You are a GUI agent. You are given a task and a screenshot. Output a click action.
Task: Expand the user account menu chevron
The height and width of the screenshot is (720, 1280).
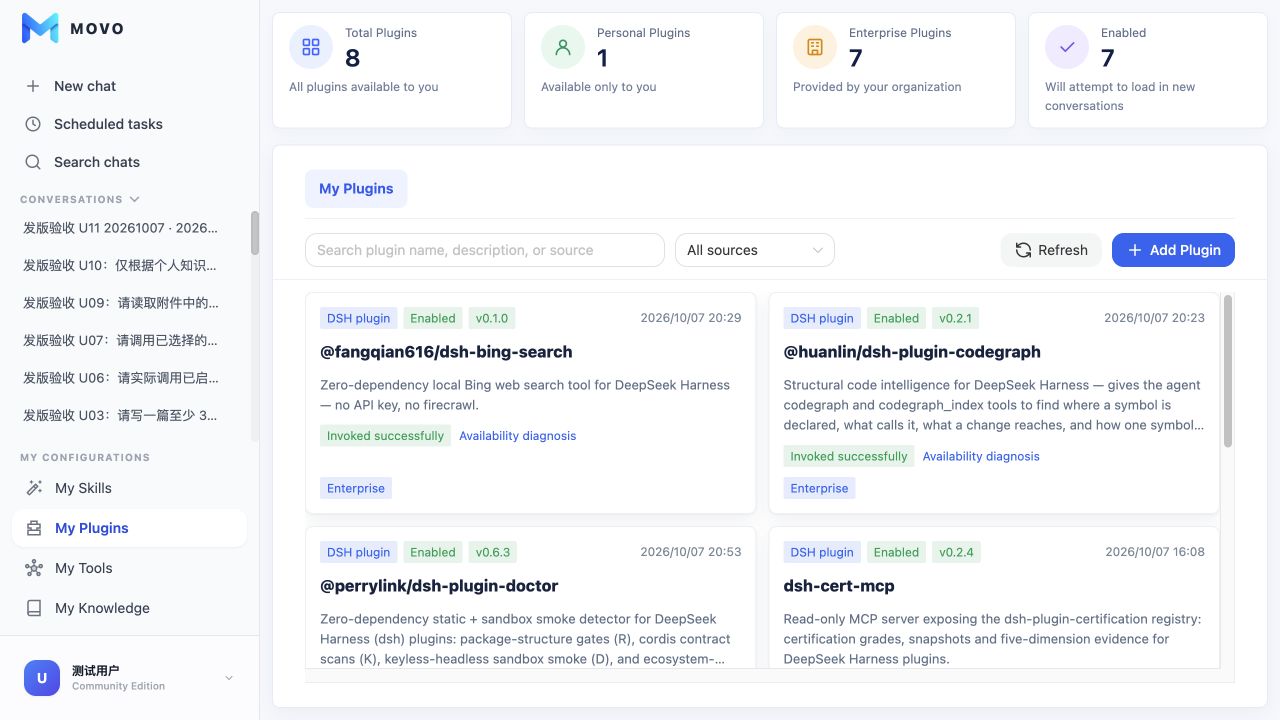tap(229, 678)
